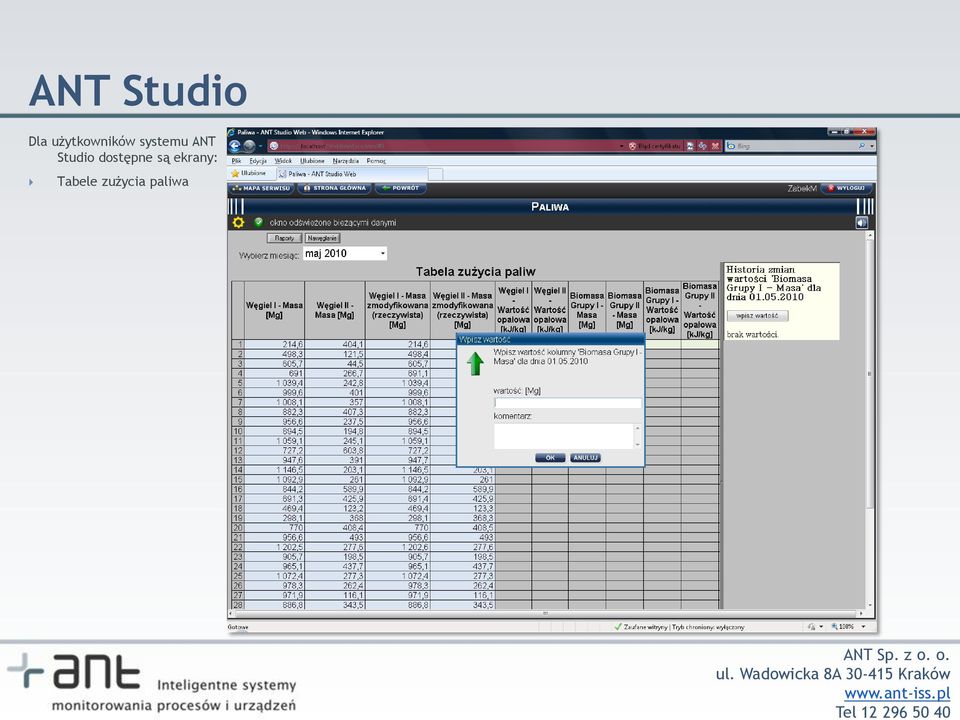Open the month selector showing maj 2010
Screen dimensions: 960x720
click(x=345, y=253)
